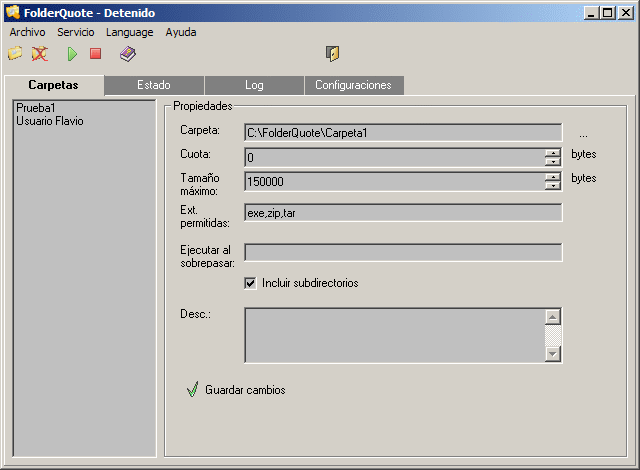Increase Tamaño máximo with up spinner arrow
Screen dimensions: 640x470
[x=553, y=177]
